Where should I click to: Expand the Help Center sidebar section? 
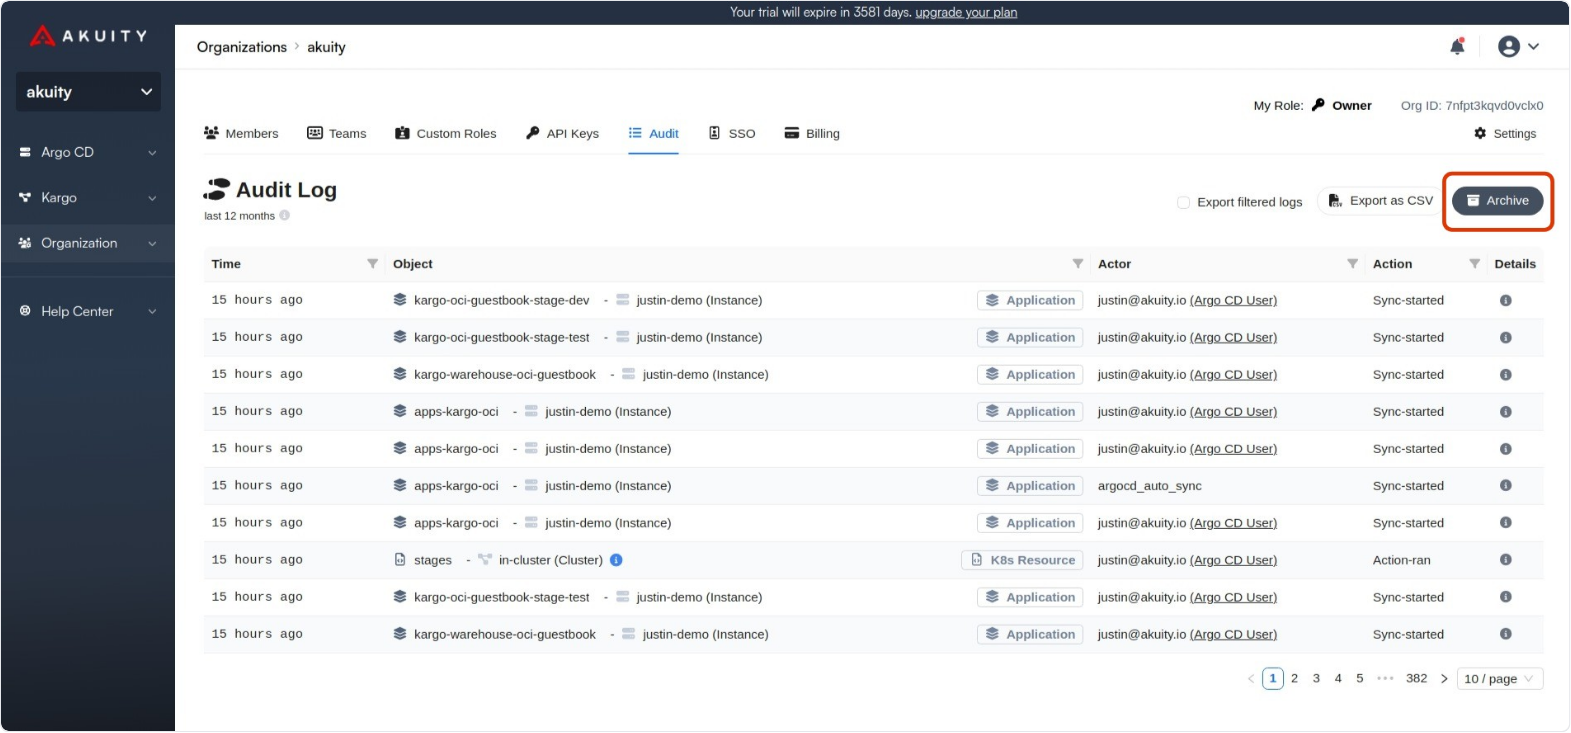(88, 311)
